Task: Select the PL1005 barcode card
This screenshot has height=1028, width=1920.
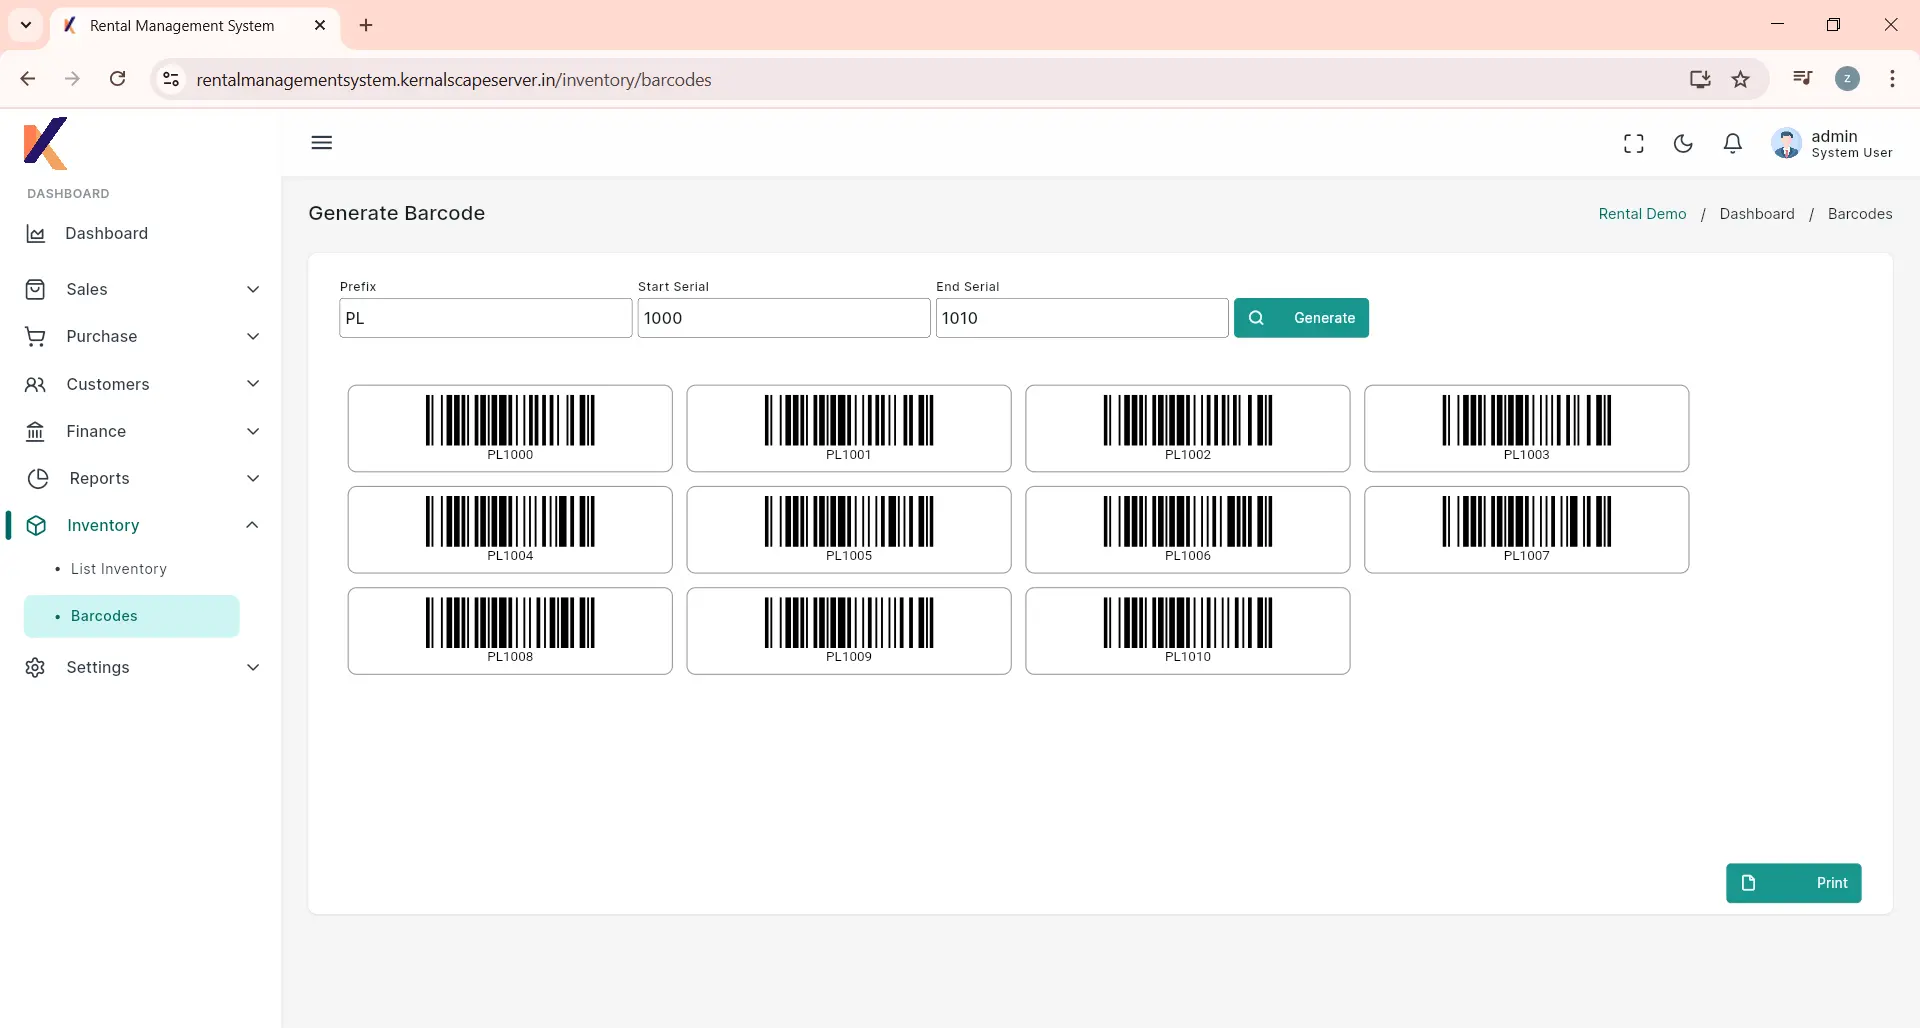Action: (x=849, y=530)
